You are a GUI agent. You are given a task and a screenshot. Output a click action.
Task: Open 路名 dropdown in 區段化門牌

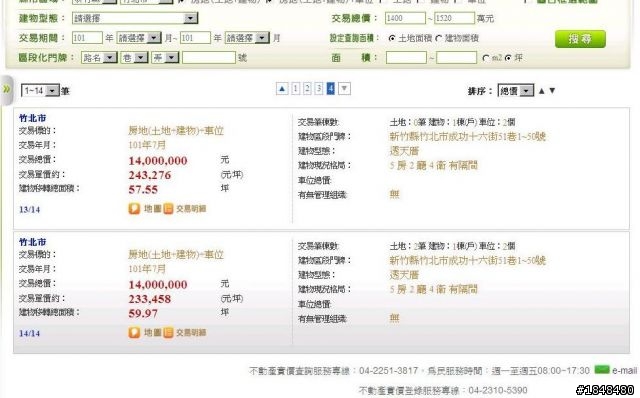coord(100,58)
